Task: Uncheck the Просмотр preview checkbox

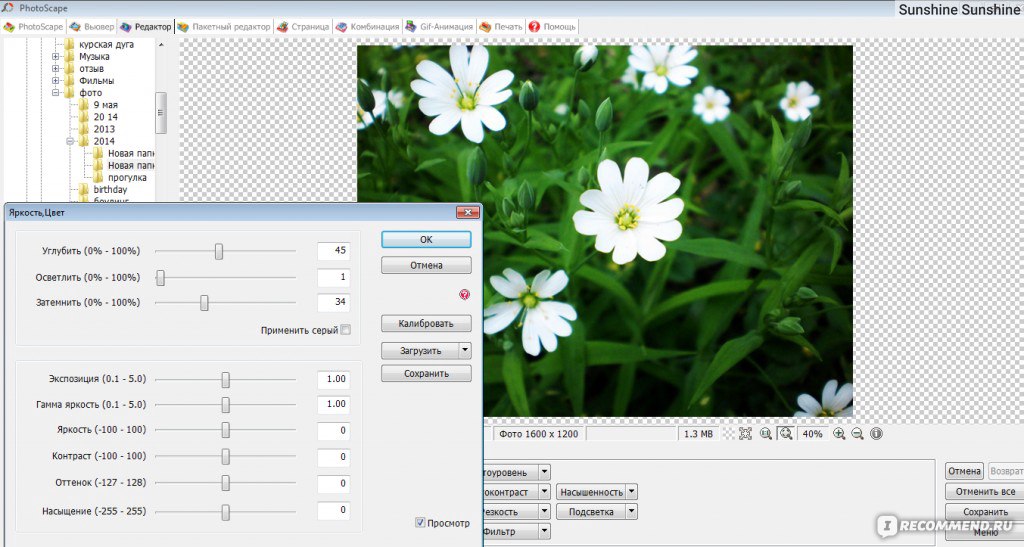Action: tap(420, 522)
